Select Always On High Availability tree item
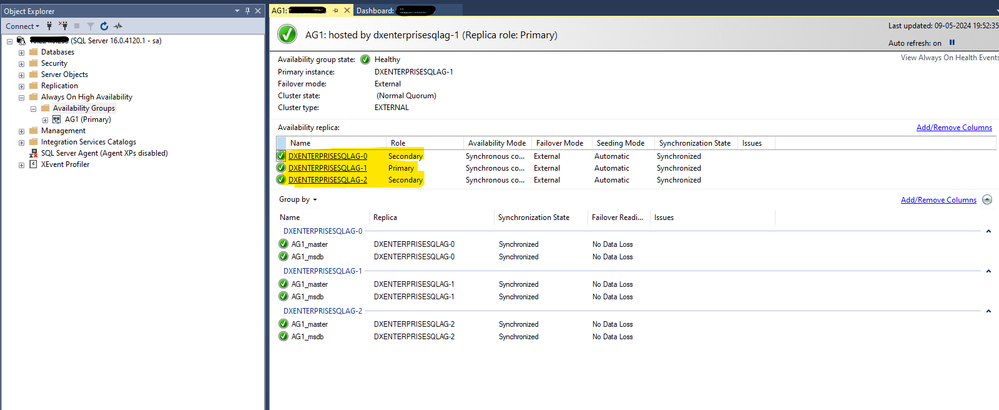 pos(87,97)
